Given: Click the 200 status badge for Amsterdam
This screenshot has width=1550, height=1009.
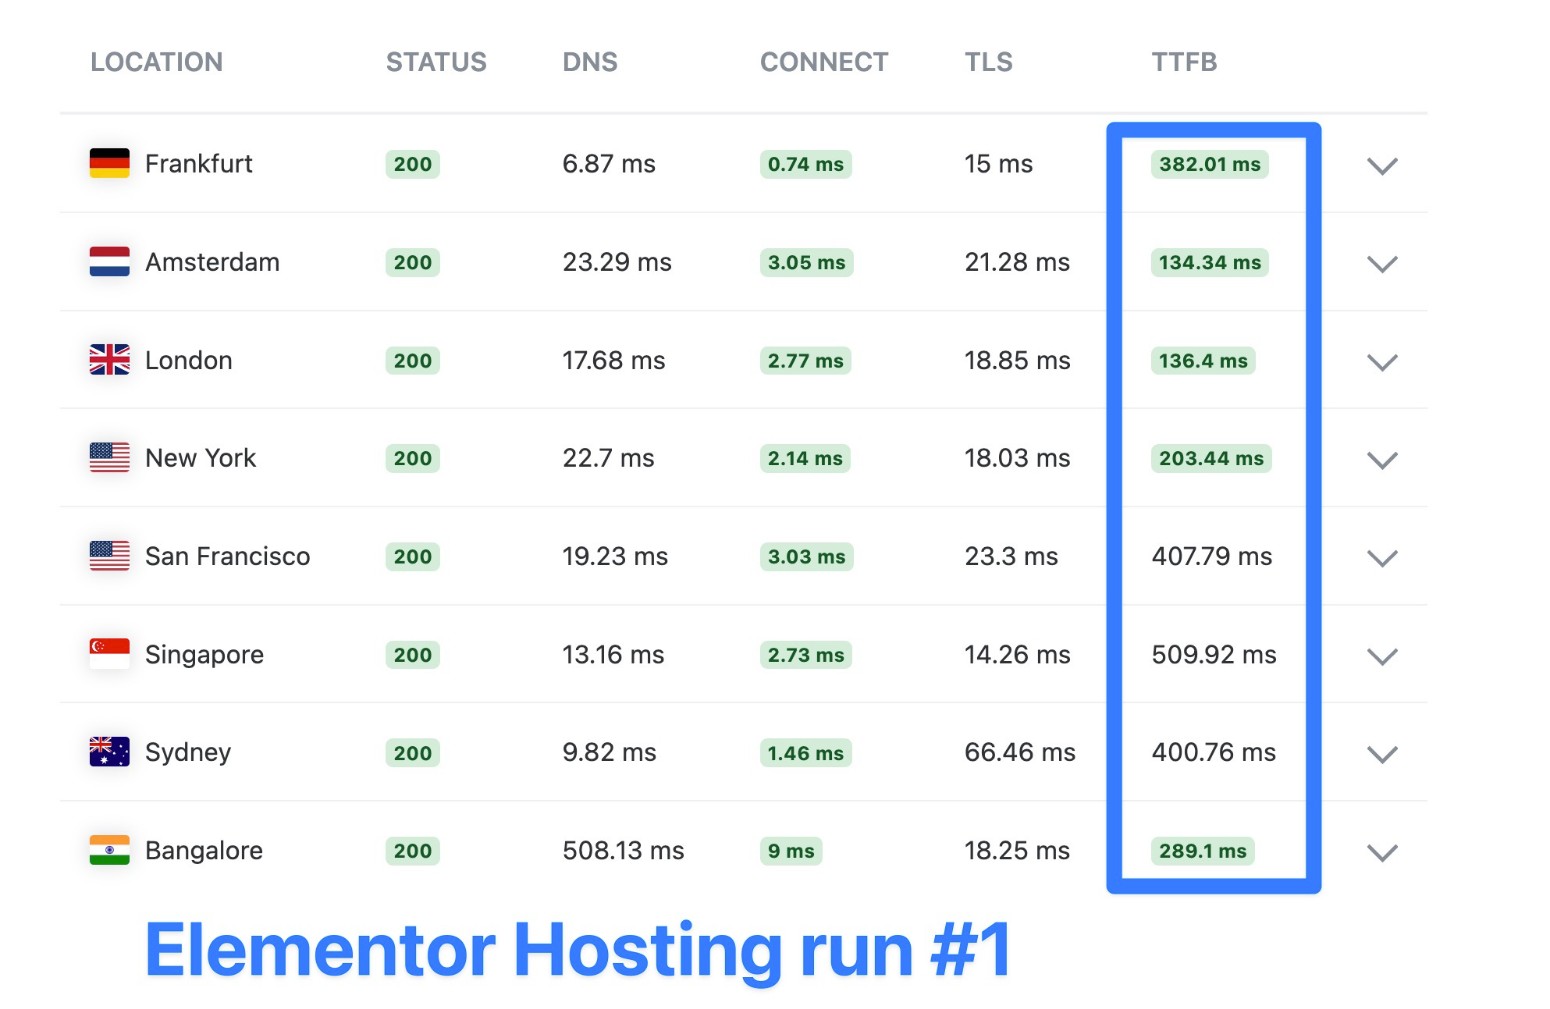Looking at the screenshot, I should pos(413,262).
